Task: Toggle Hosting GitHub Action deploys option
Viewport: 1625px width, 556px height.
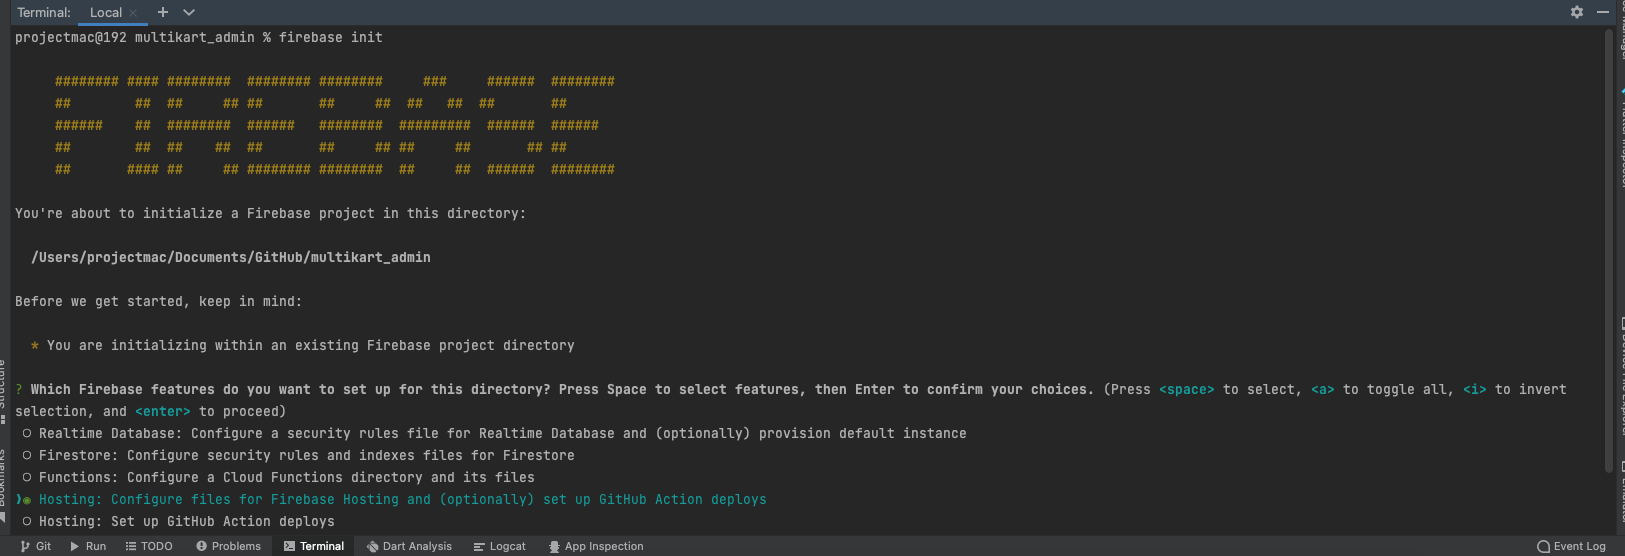Action: tap(27, 521)
